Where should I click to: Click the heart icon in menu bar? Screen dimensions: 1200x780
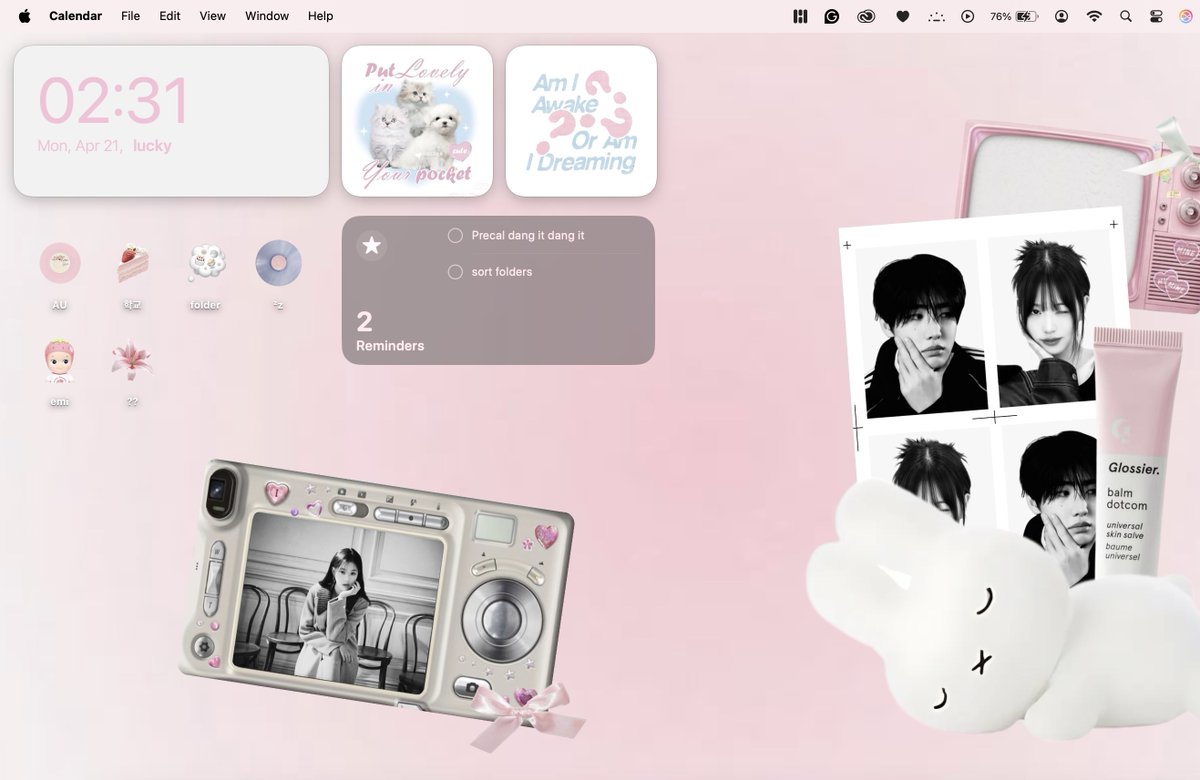coord(902,16)
